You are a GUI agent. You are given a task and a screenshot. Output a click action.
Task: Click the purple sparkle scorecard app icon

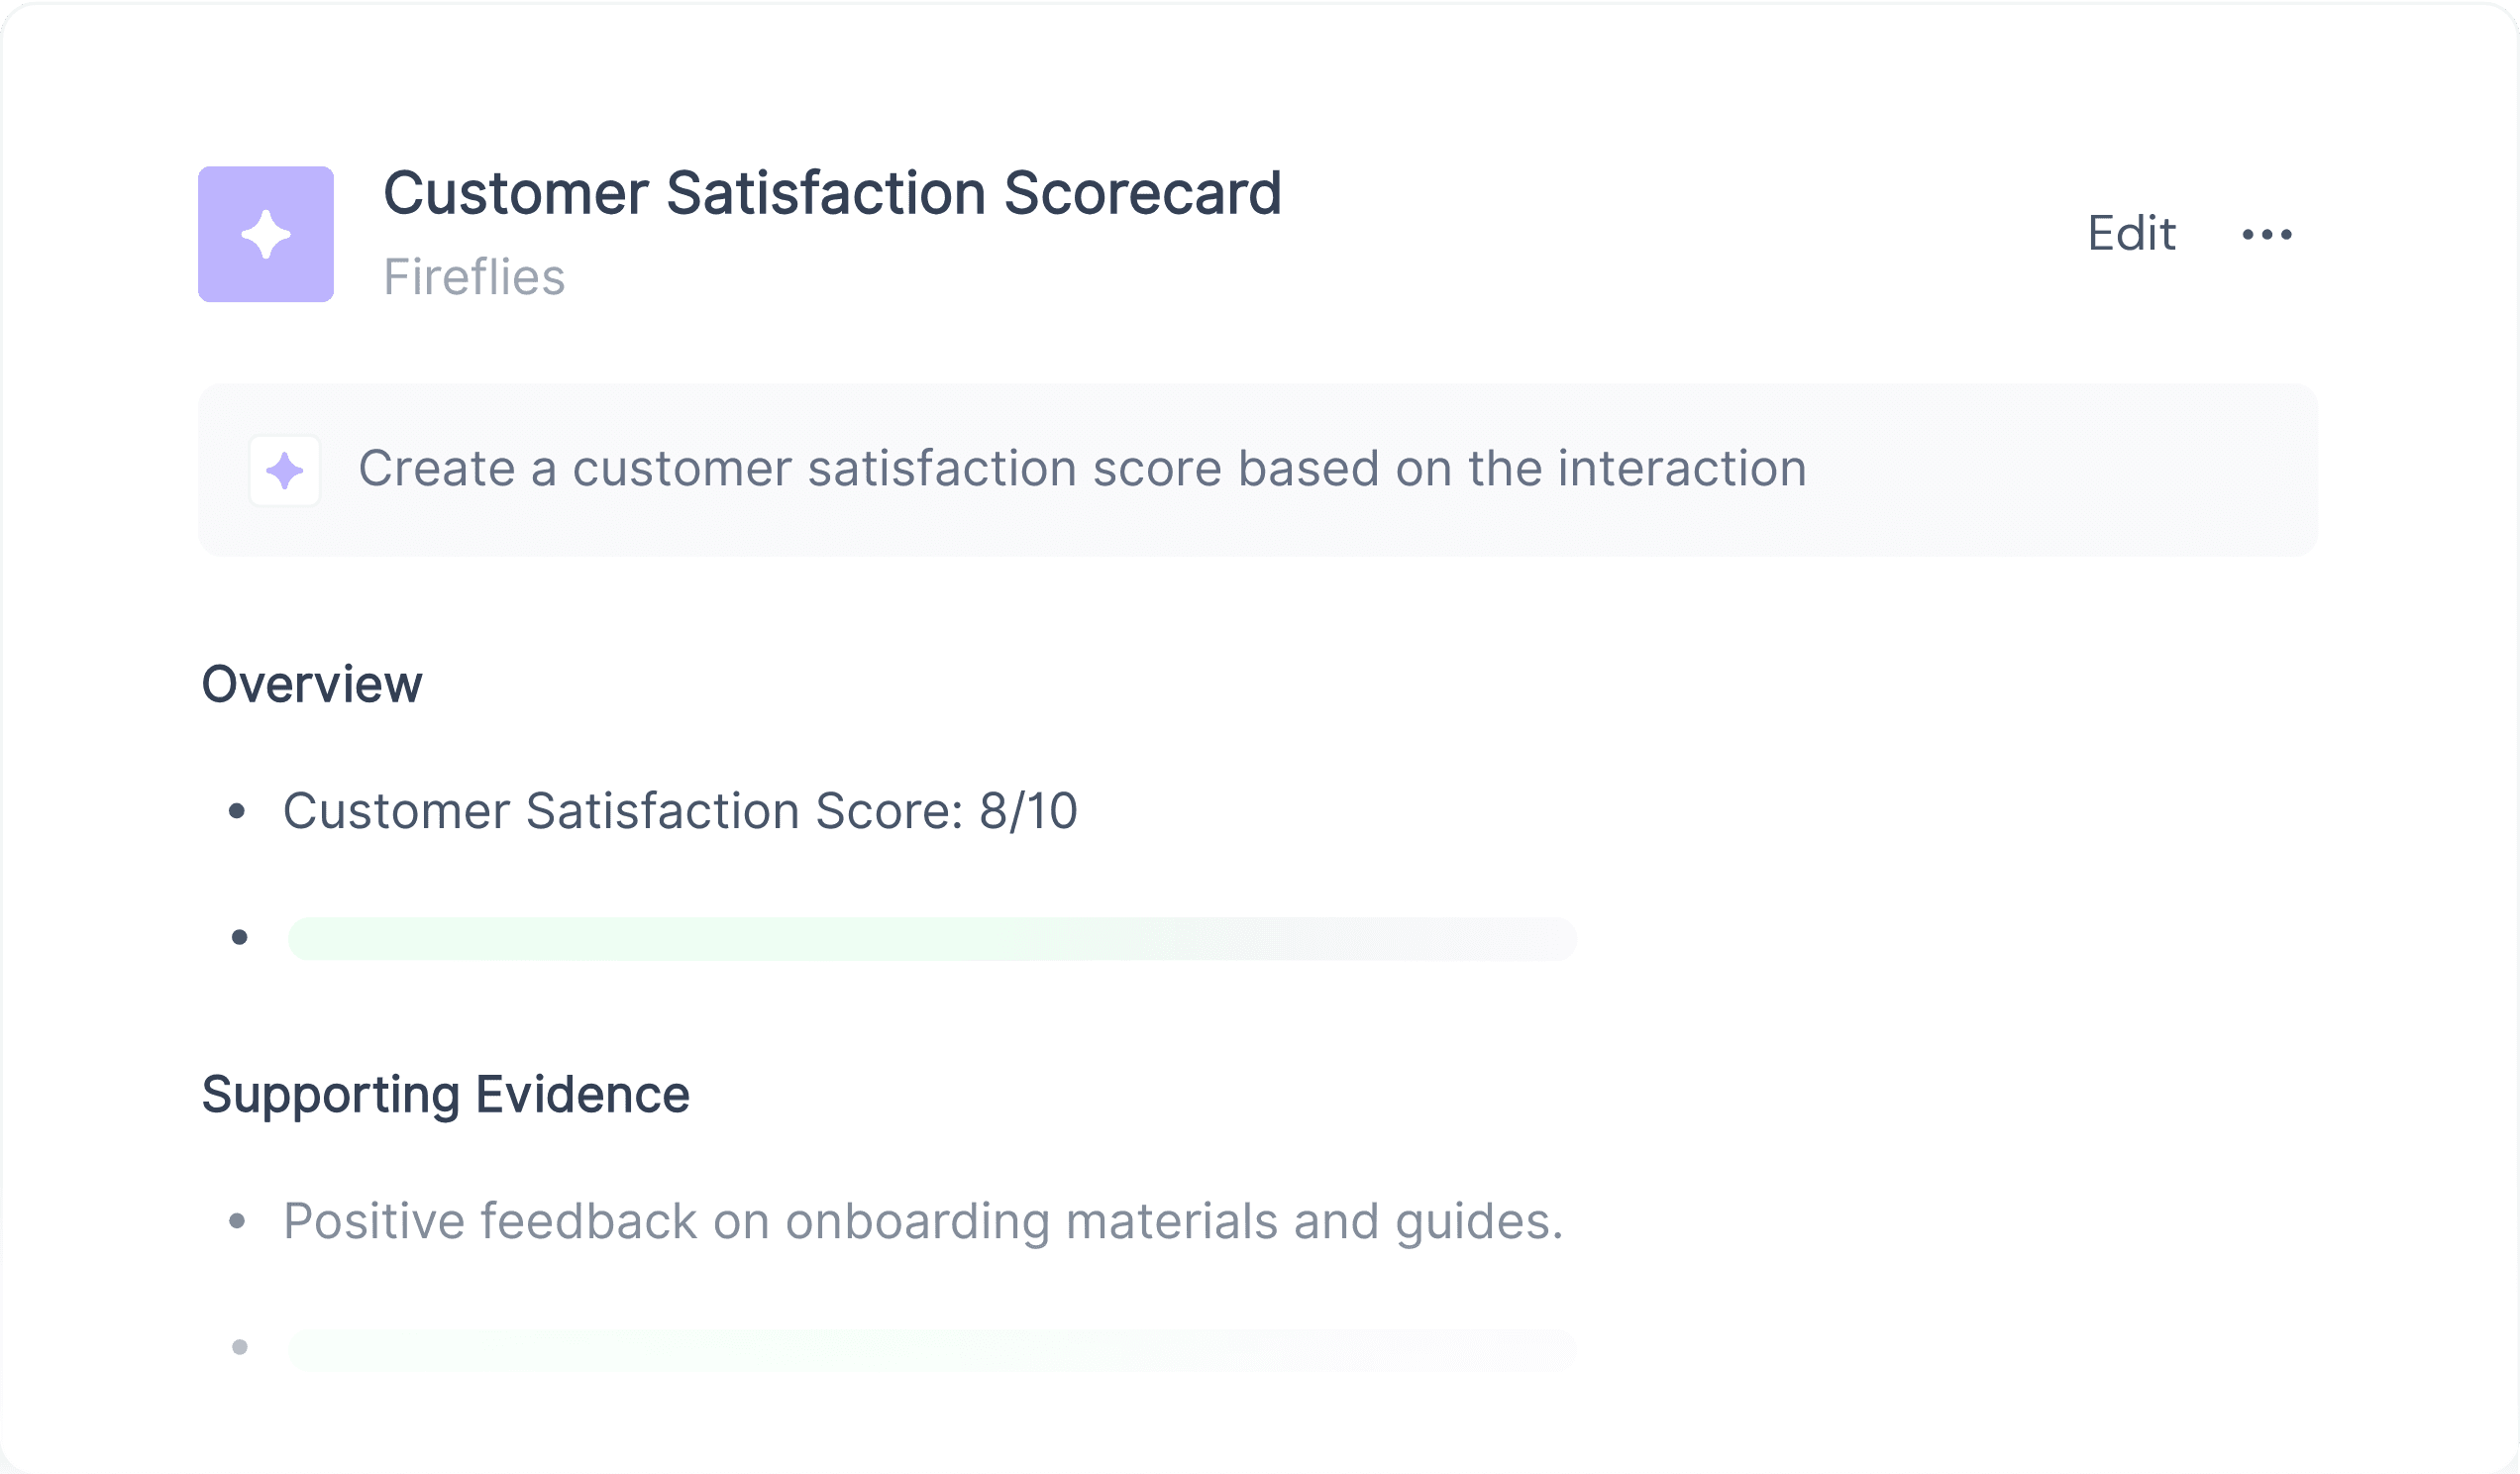tap(266, 234)
